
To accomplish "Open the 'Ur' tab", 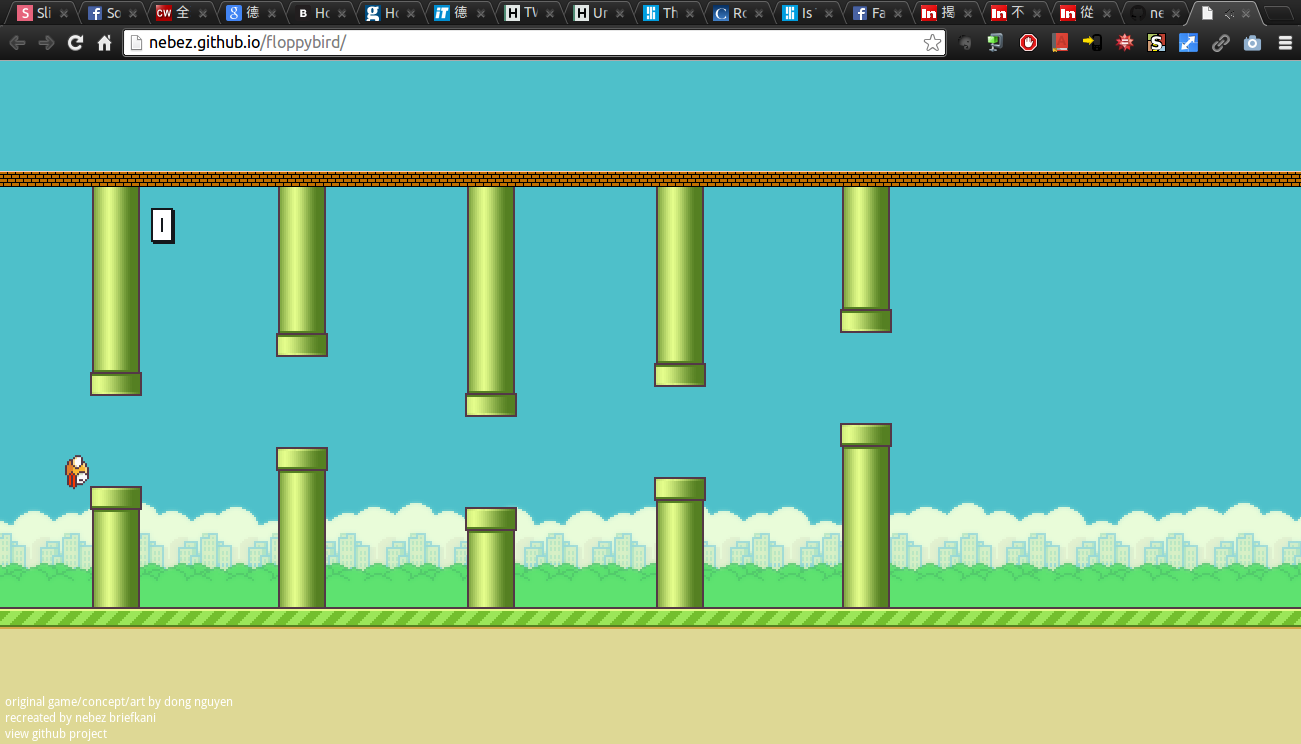I will pos(599,13).
